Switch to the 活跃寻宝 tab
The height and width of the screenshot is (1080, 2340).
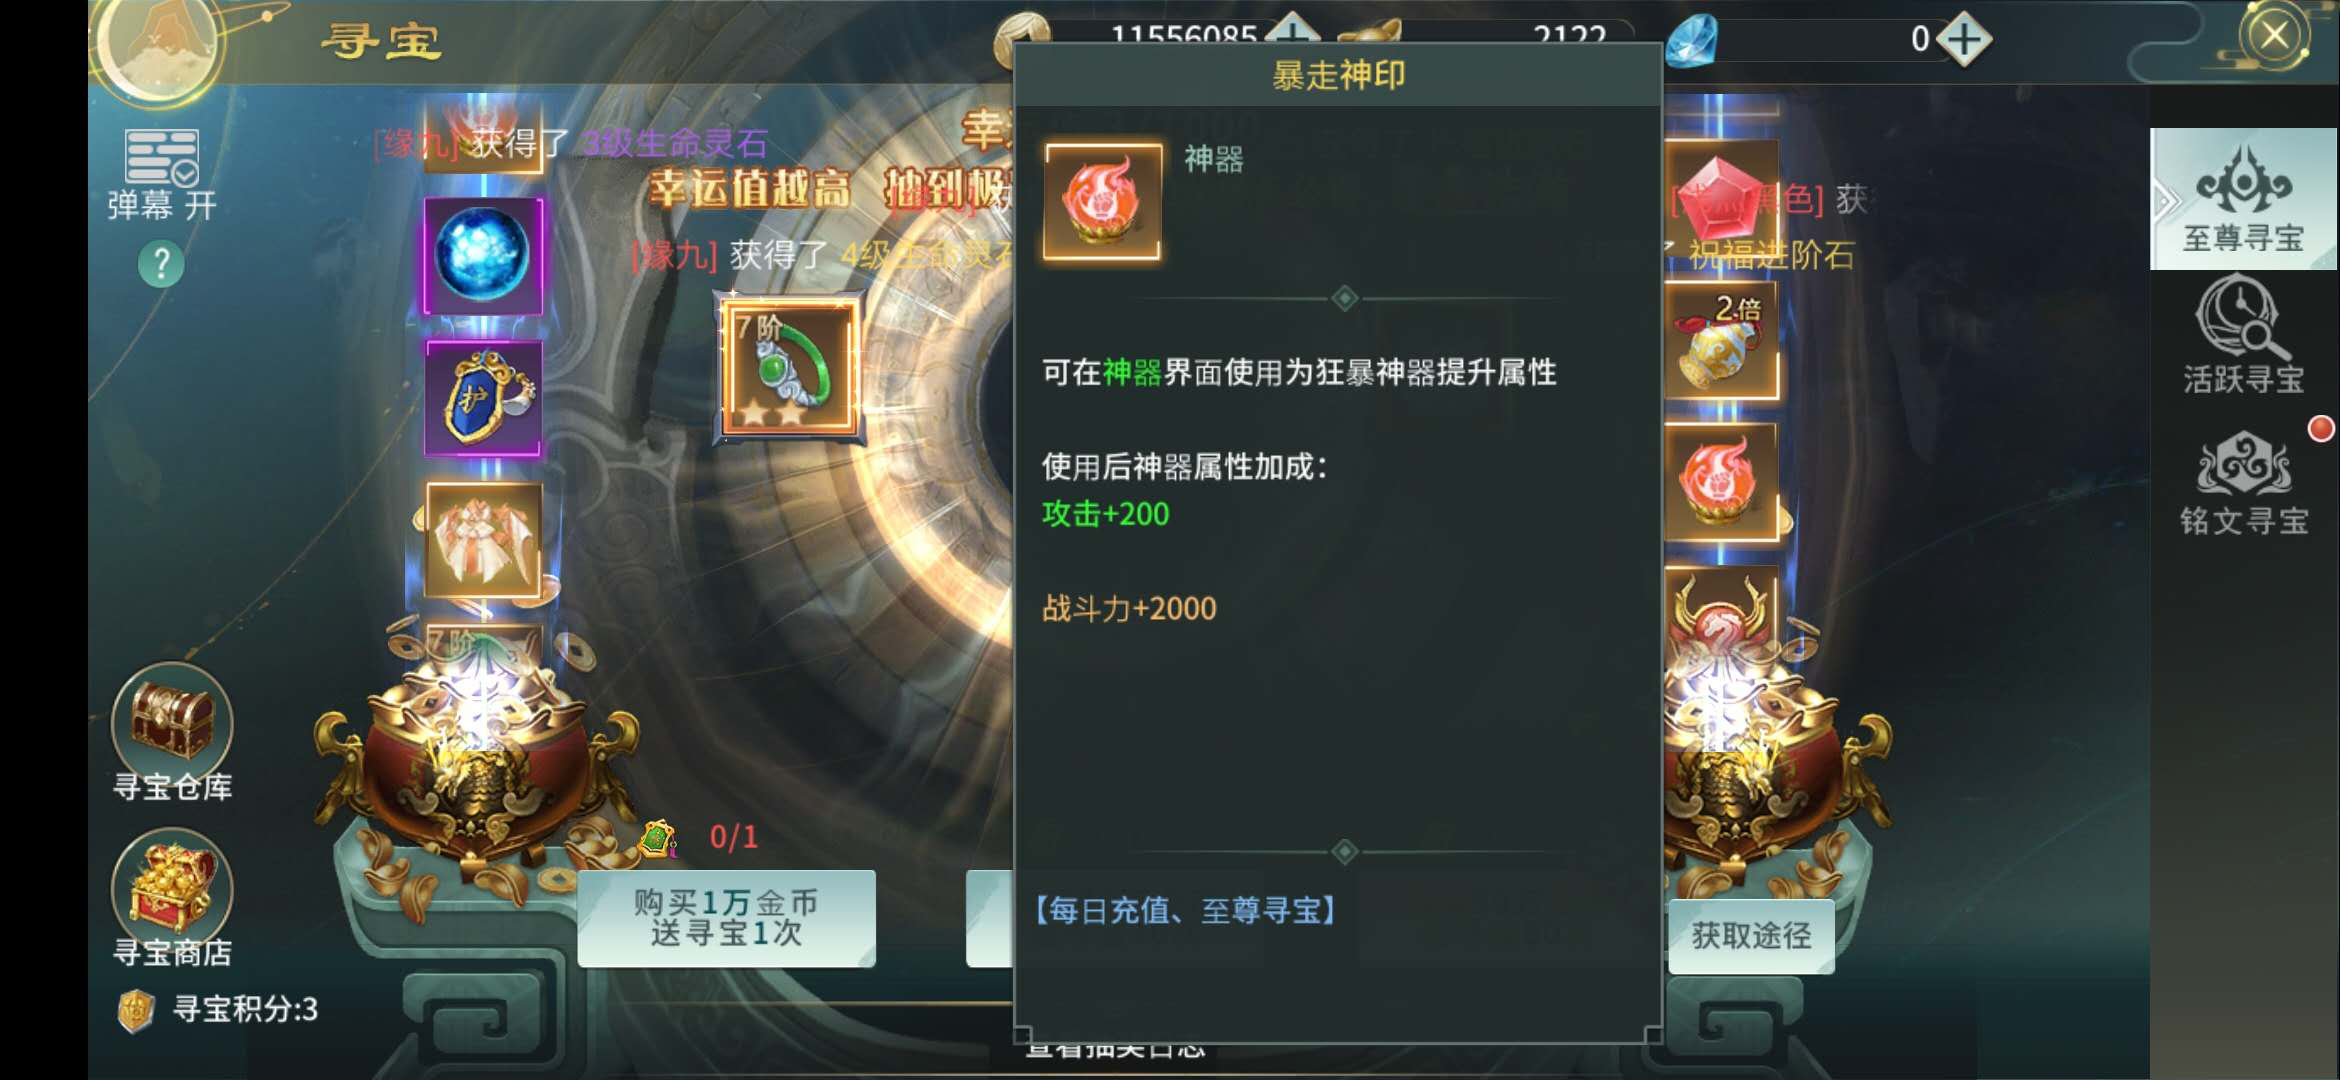pyautogui.click(x=2243, y=337)
